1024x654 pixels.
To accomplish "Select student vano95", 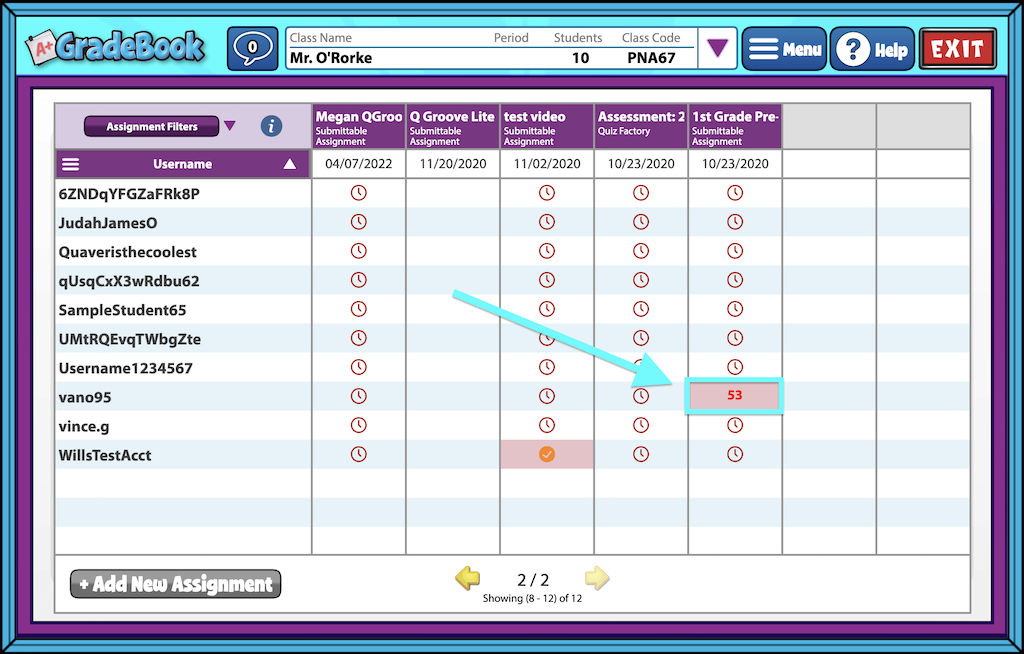I will 85,397.
